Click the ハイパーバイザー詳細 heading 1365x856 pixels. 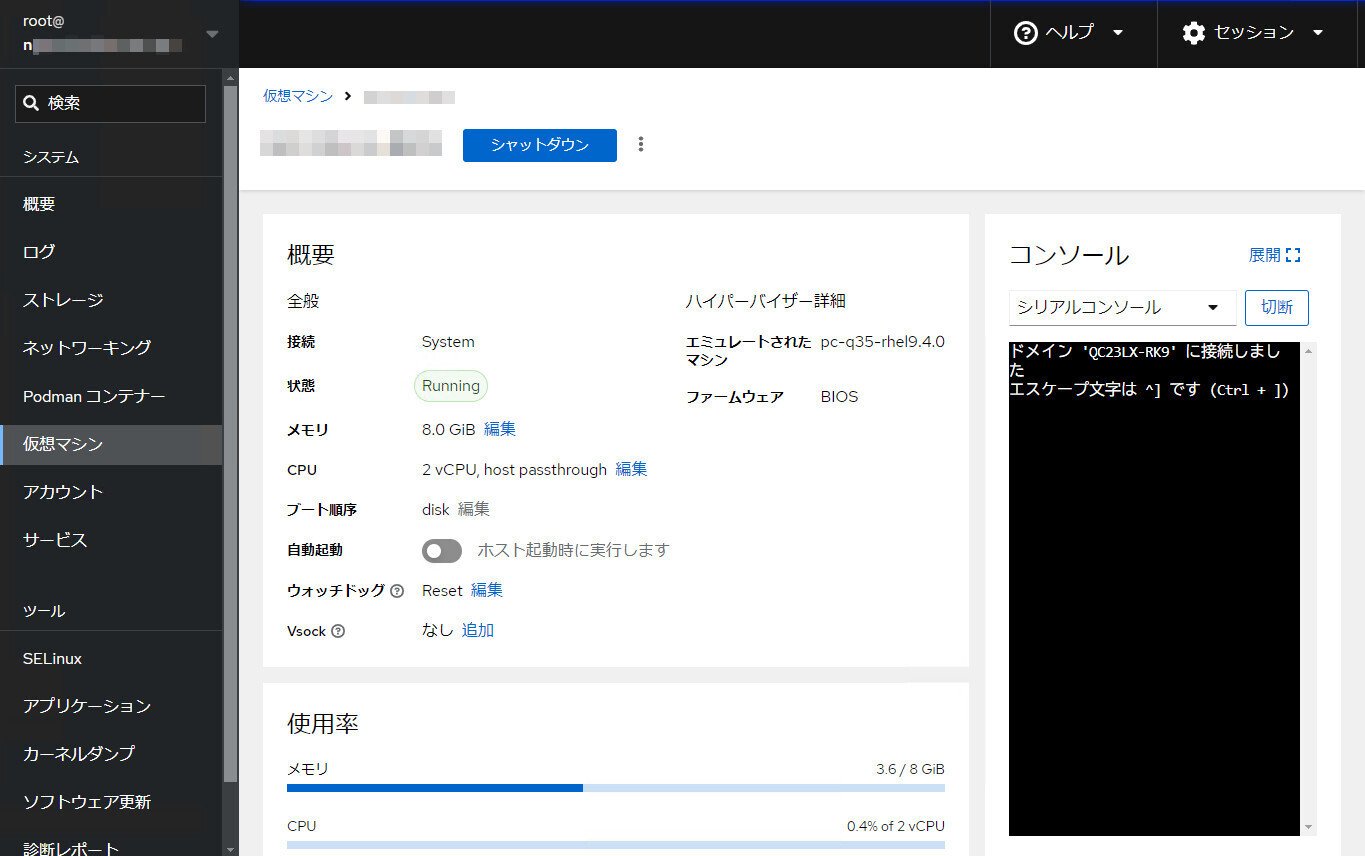click(x=766, y=301)
